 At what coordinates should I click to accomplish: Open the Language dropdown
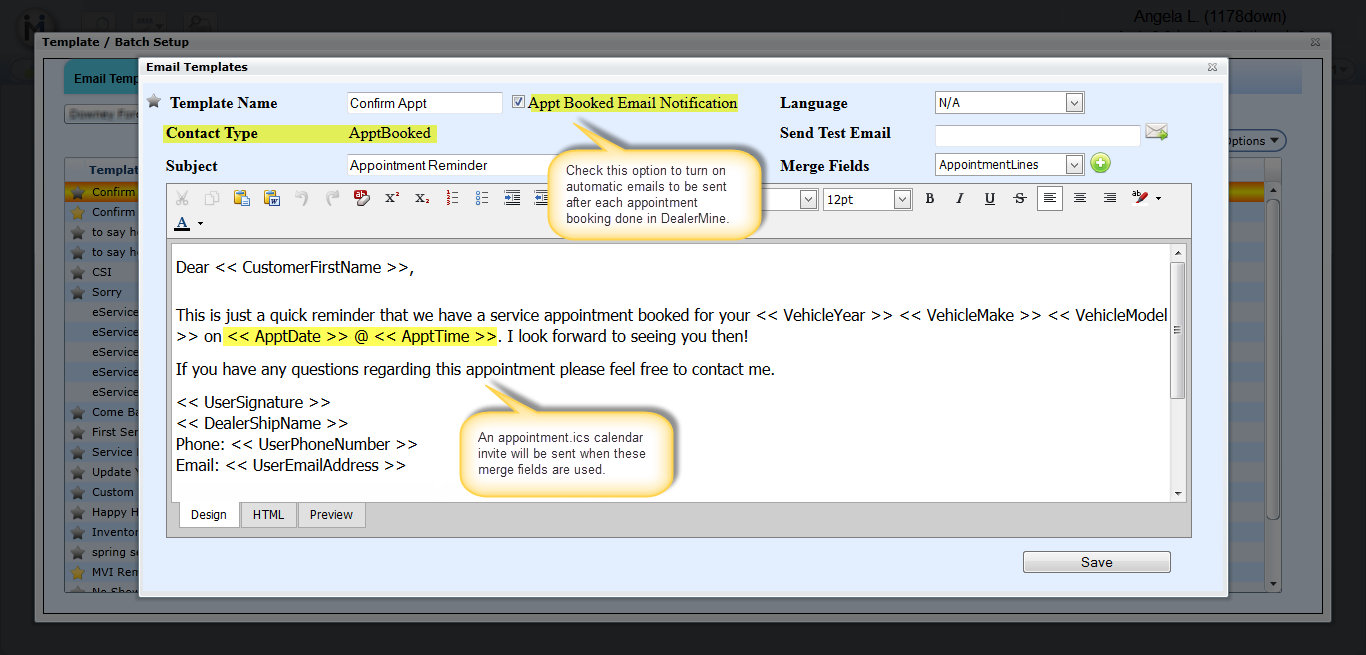click(x=1074, y=102)
